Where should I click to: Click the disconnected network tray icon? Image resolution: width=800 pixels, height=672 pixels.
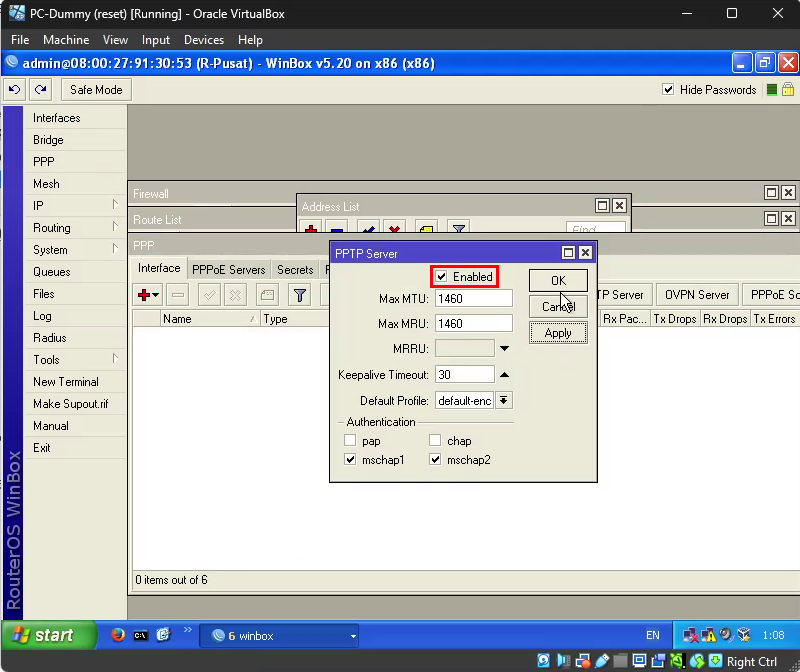click(690, 636)
